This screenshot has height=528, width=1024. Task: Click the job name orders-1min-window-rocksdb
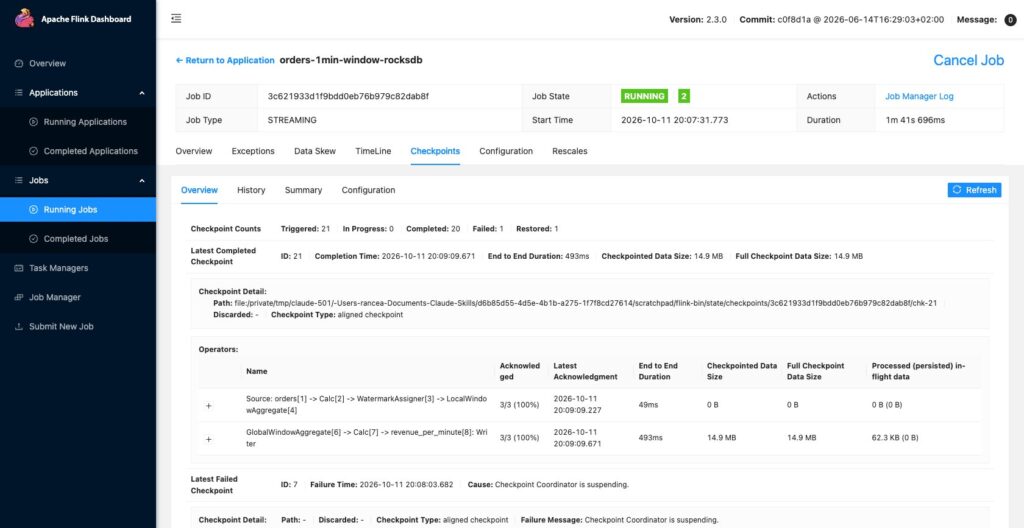351,60
